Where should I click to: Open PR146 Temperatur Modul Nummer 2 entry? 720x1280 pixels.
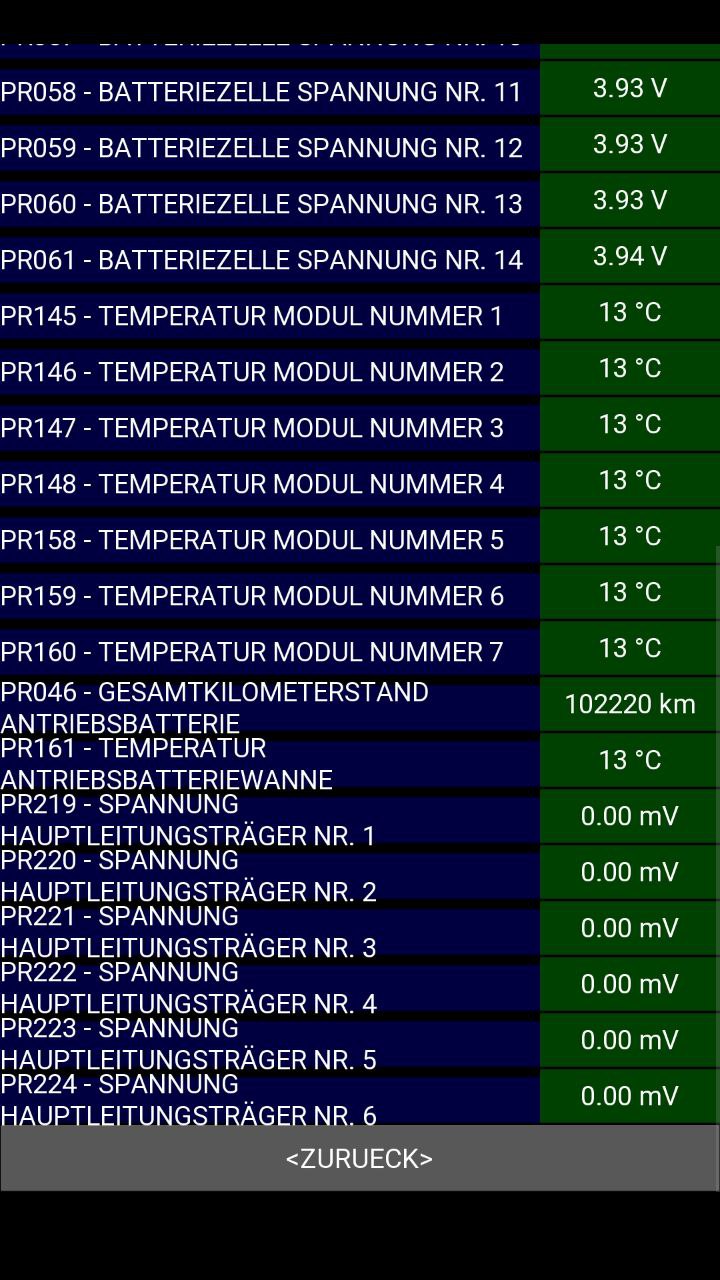[252, 372]
